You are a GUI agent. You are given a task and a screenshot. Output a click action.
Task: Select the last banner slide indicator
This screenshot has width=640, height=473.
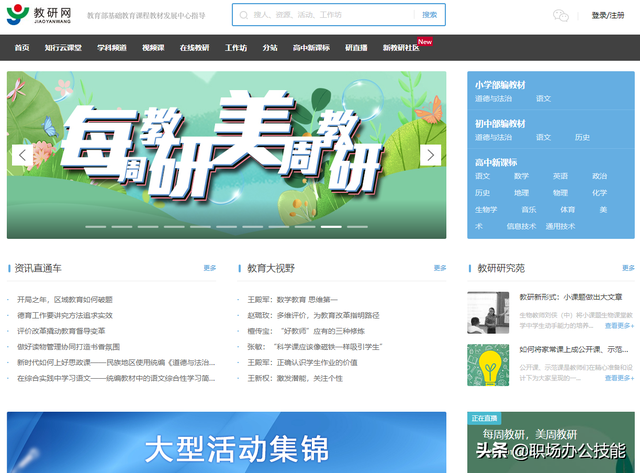click(357, 227)
